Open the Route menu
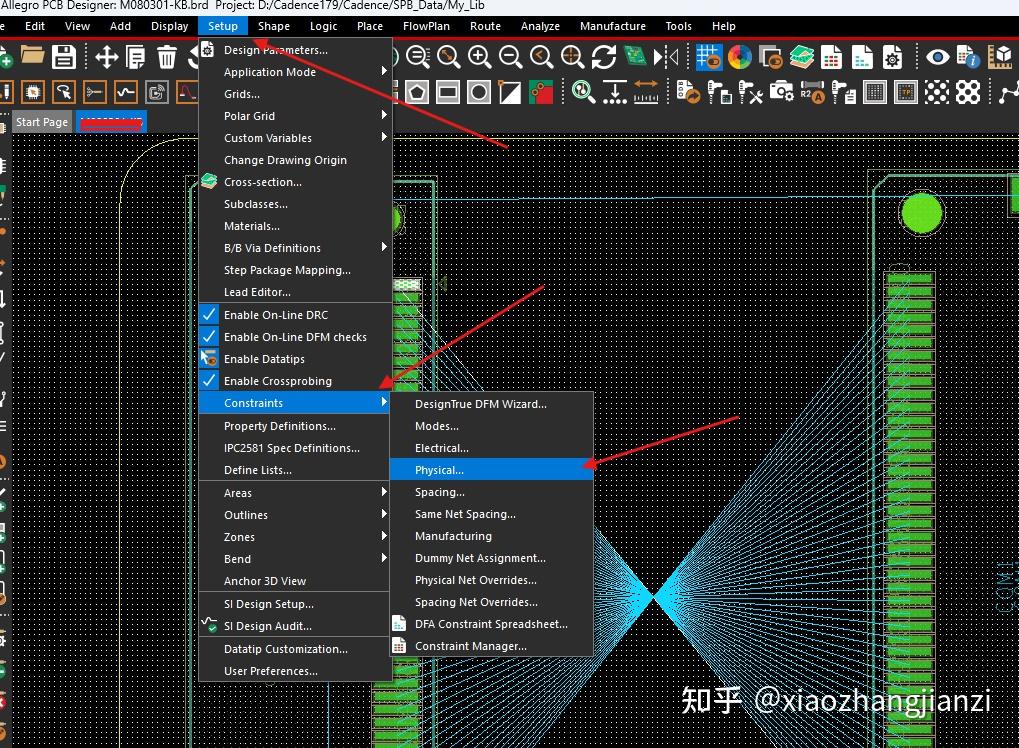This screenshot has height=748, width=1019. point(485,26)
